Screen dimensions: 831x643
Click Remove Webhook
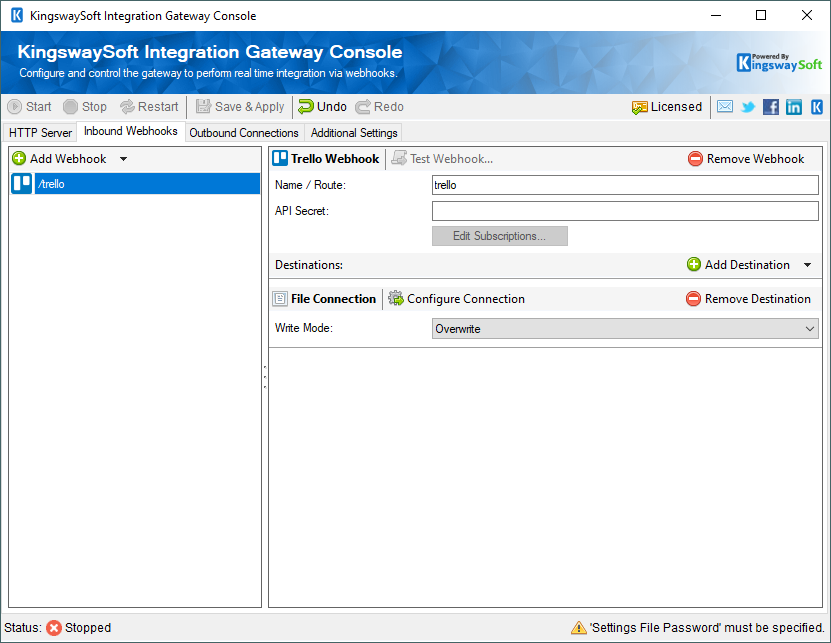[746, 158]
